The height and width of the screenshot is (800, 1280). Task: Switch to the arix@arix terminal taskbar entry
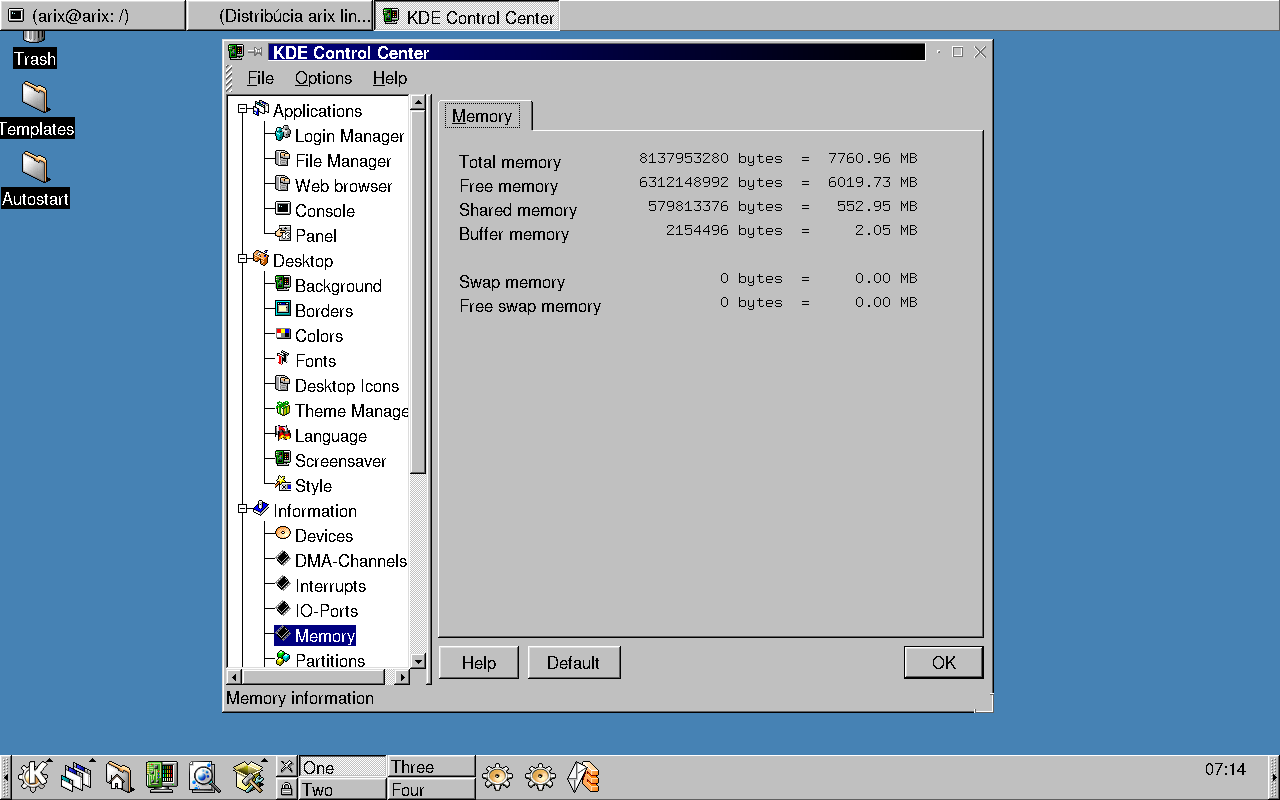(x=92, y=16)
